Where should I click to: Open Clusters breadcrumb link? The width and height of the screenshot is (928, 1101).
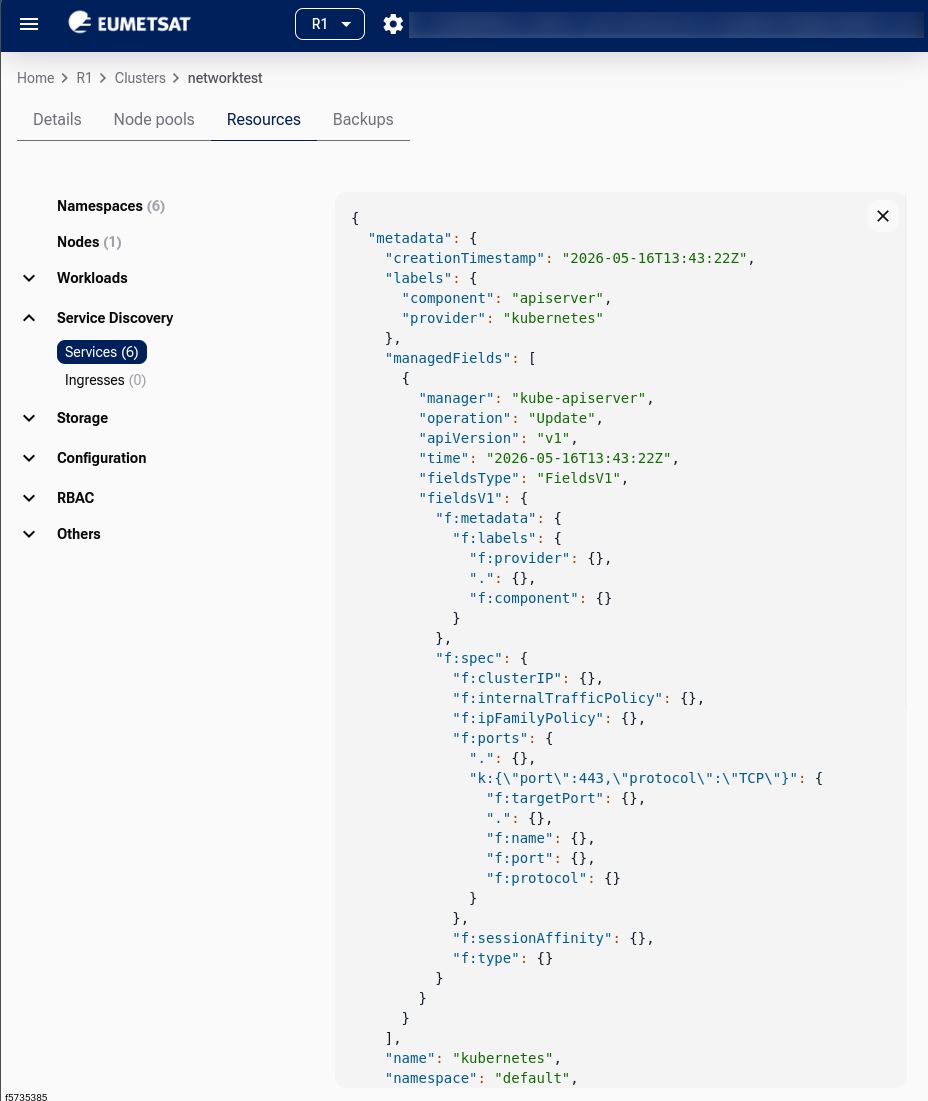[140, 78]
